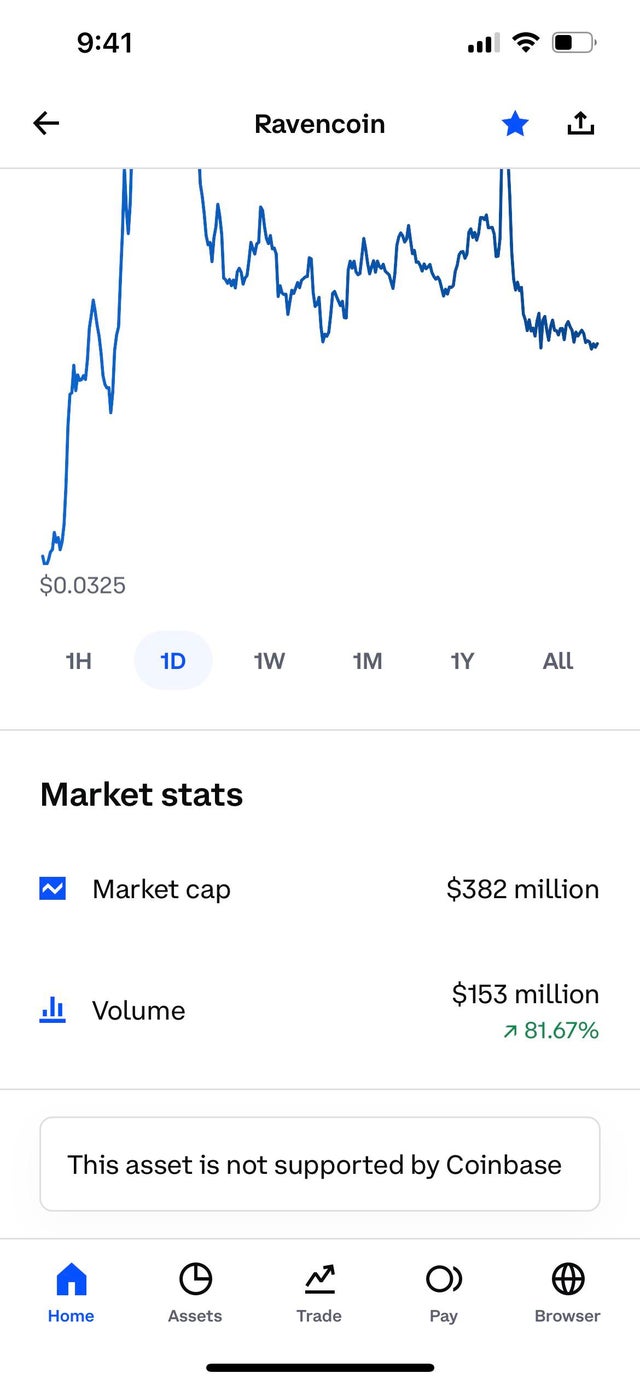The height and width of the screenshot is (1385, 640).
Task: Tap the Home house icon
Action: tap(71, 1278)
